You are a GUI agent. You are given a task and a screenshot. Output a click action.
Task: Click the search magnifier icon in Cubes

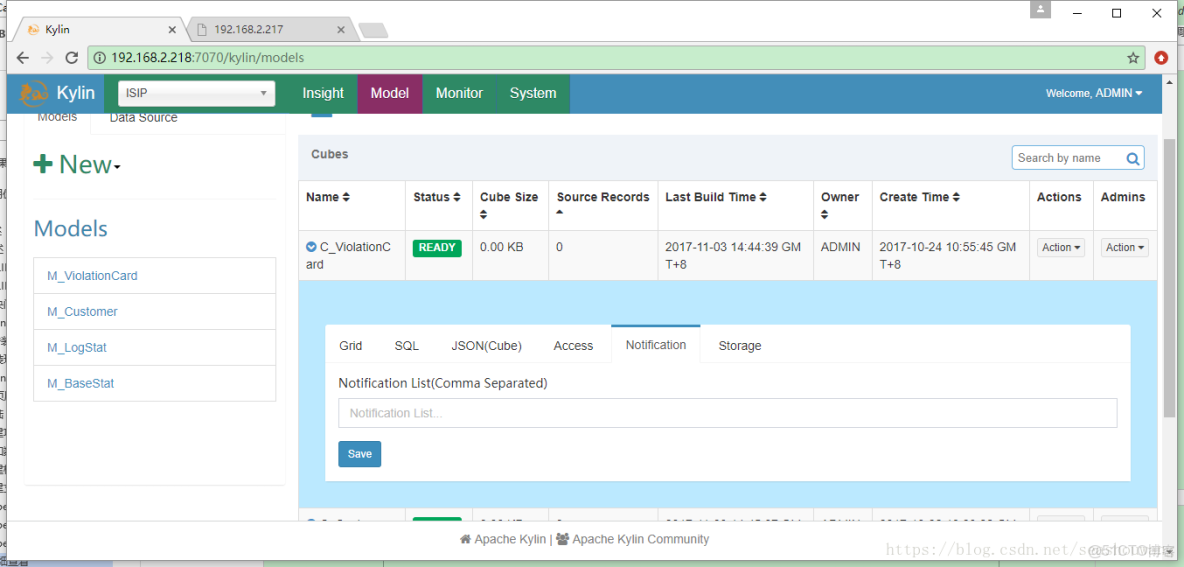[x=1133, y=159]
